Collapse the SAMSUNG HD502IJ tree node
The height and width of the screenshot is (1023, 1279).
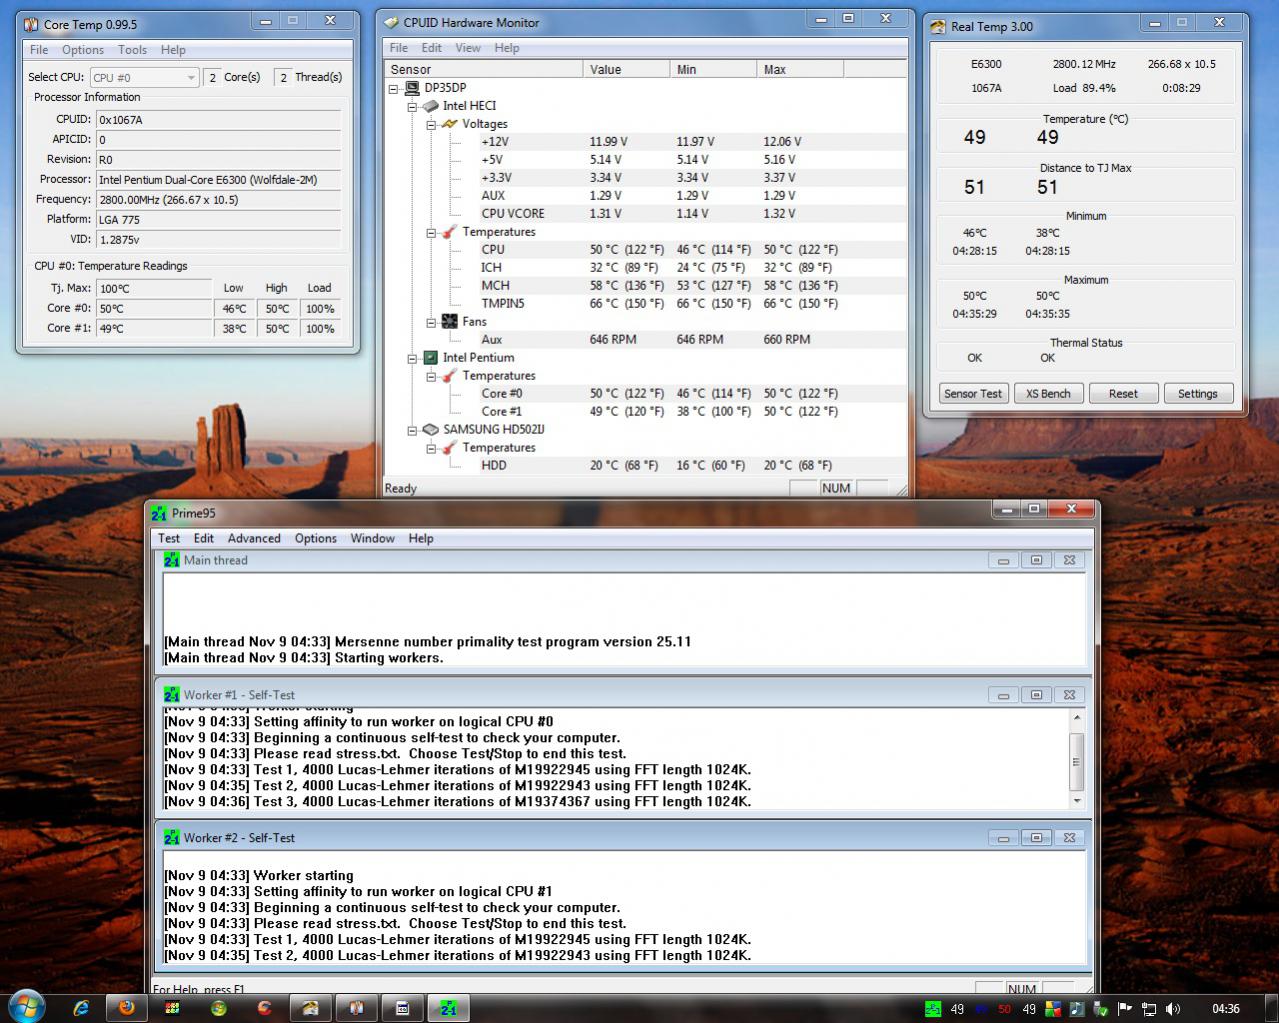(412, 430)
